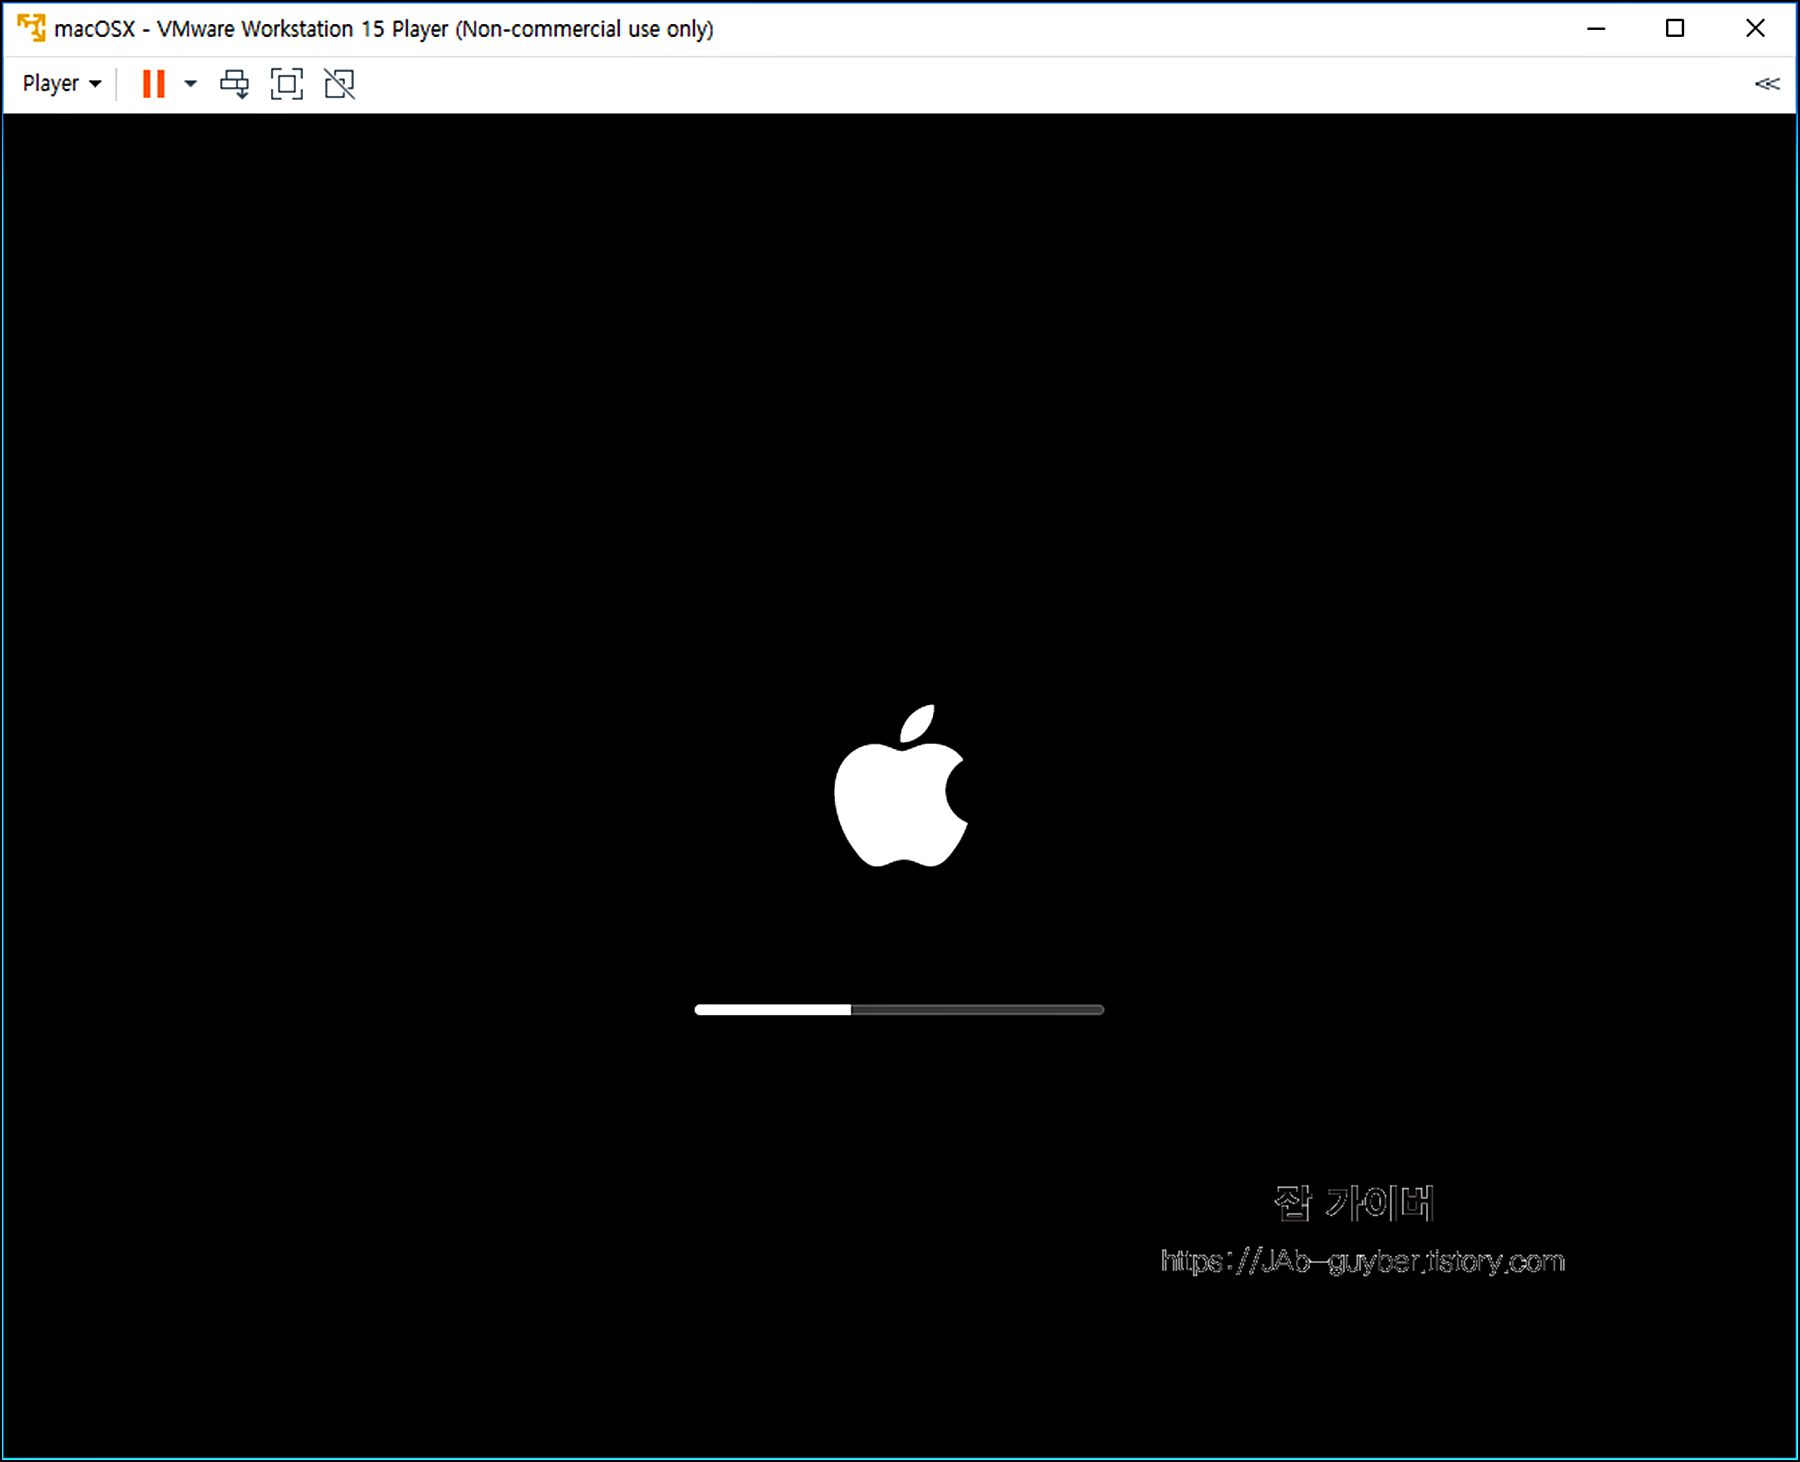This screenshot has width=1800, height=1462.
Task: Expand the power options dropdown arrow
Action: tap(190, 84)
